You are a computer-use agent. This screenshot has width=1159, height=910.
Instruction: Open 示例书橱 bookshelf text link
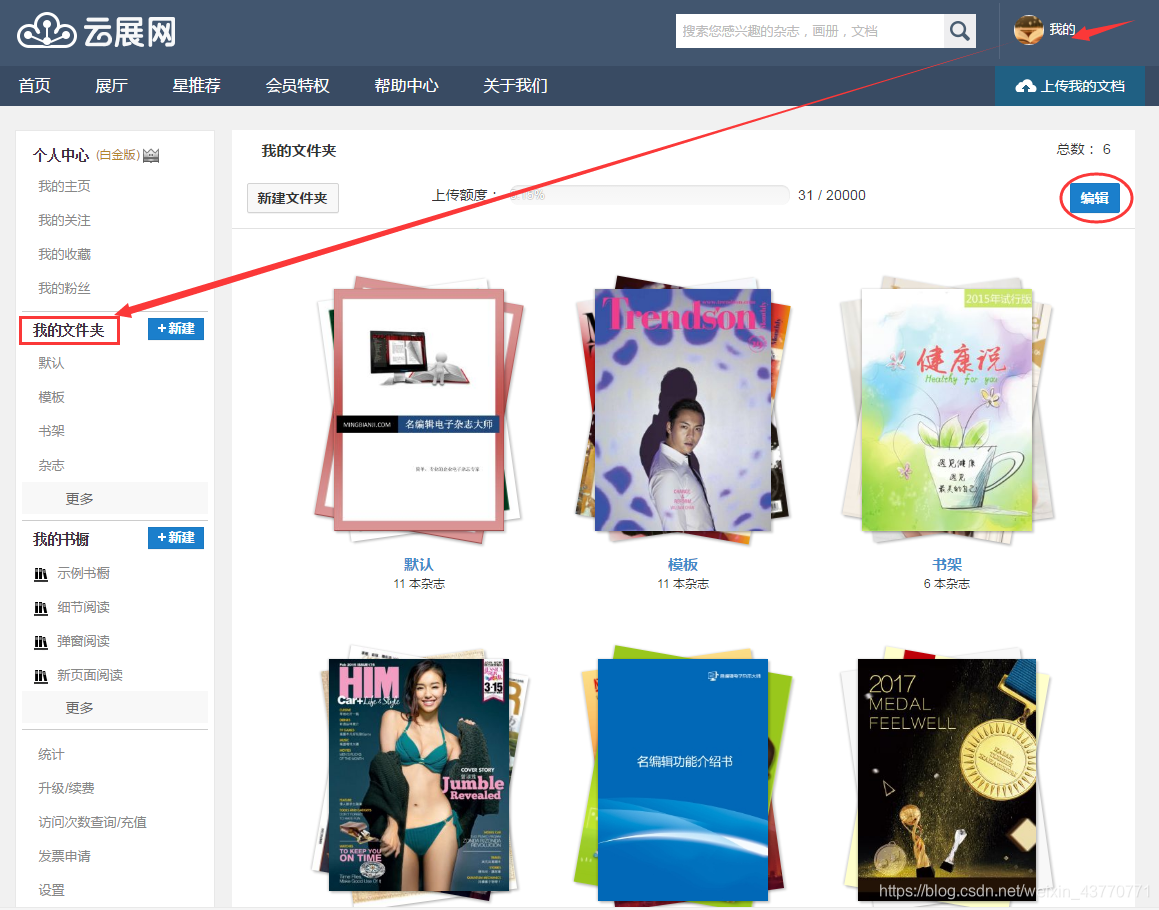84,574
